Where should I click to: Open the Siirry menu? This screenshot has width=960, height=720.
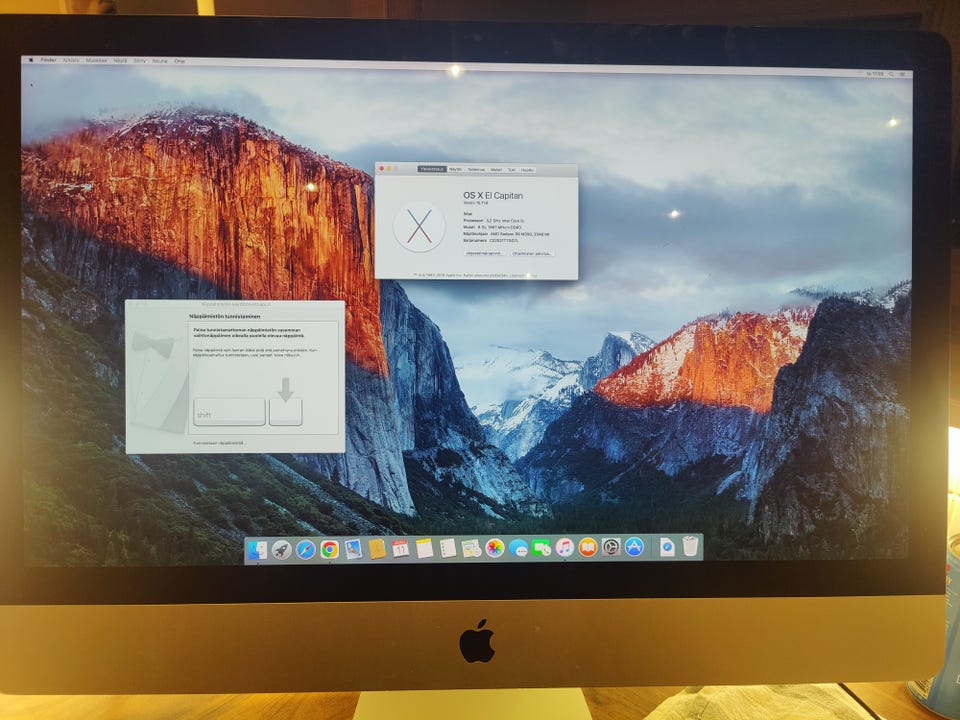click(140, 61)
